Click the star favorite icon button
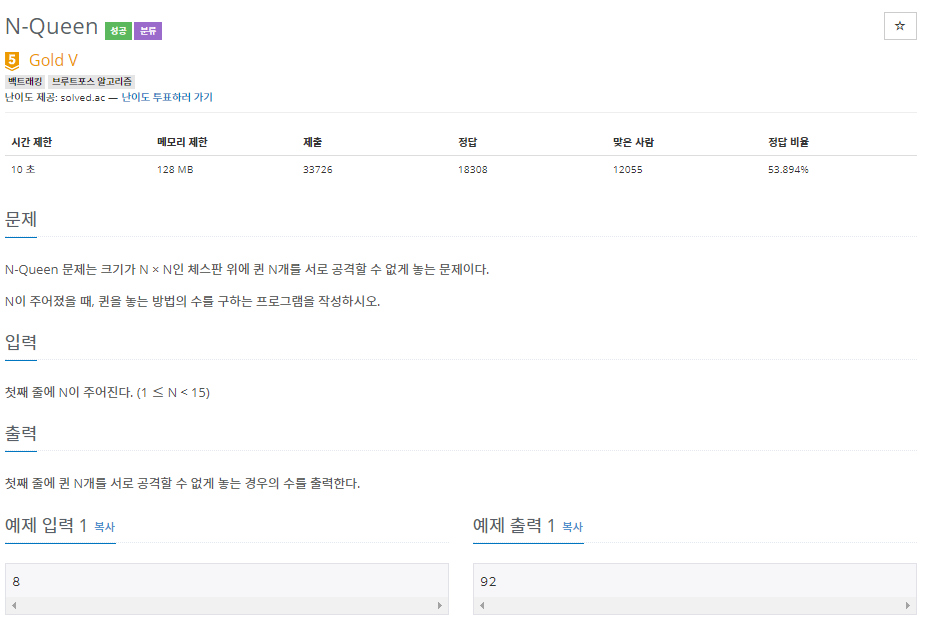This screenshot has width=929, height=626. (899, 26)
